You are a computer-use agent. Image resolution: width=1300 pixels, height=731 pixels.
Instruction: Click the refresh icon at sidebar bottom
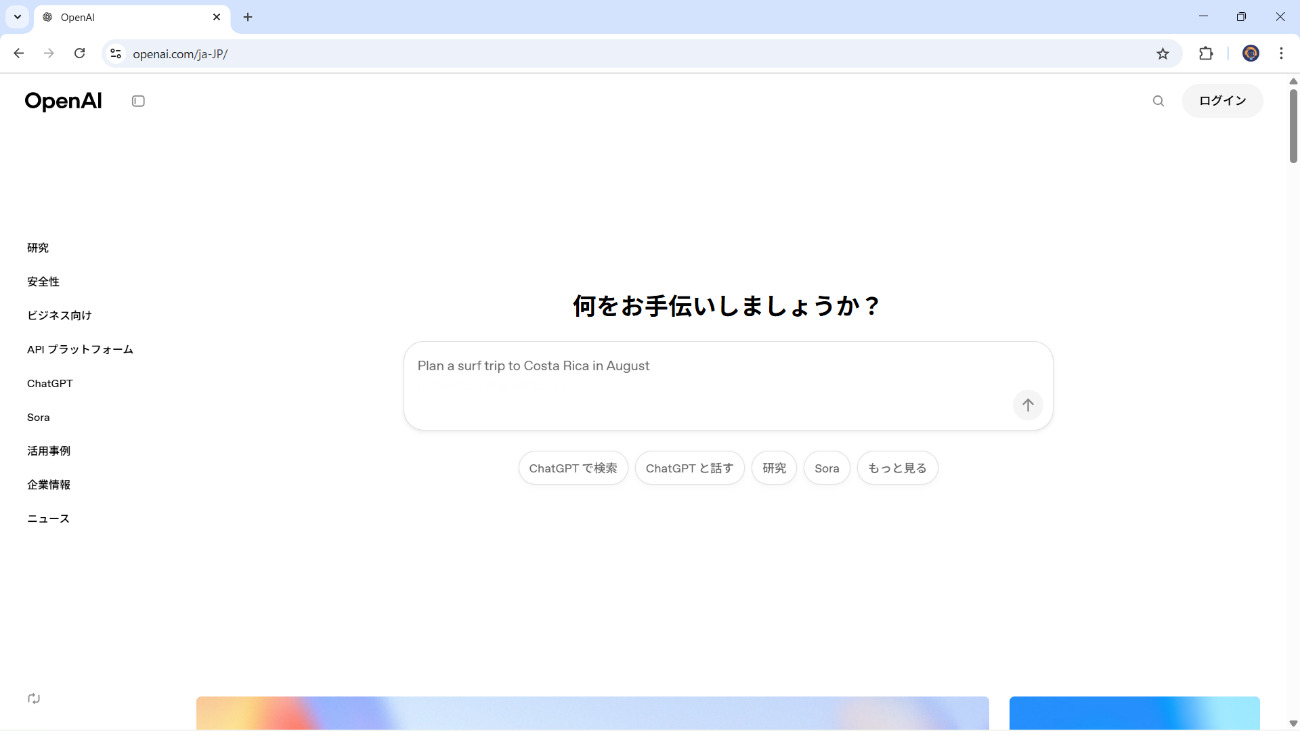tap(34, 698)
